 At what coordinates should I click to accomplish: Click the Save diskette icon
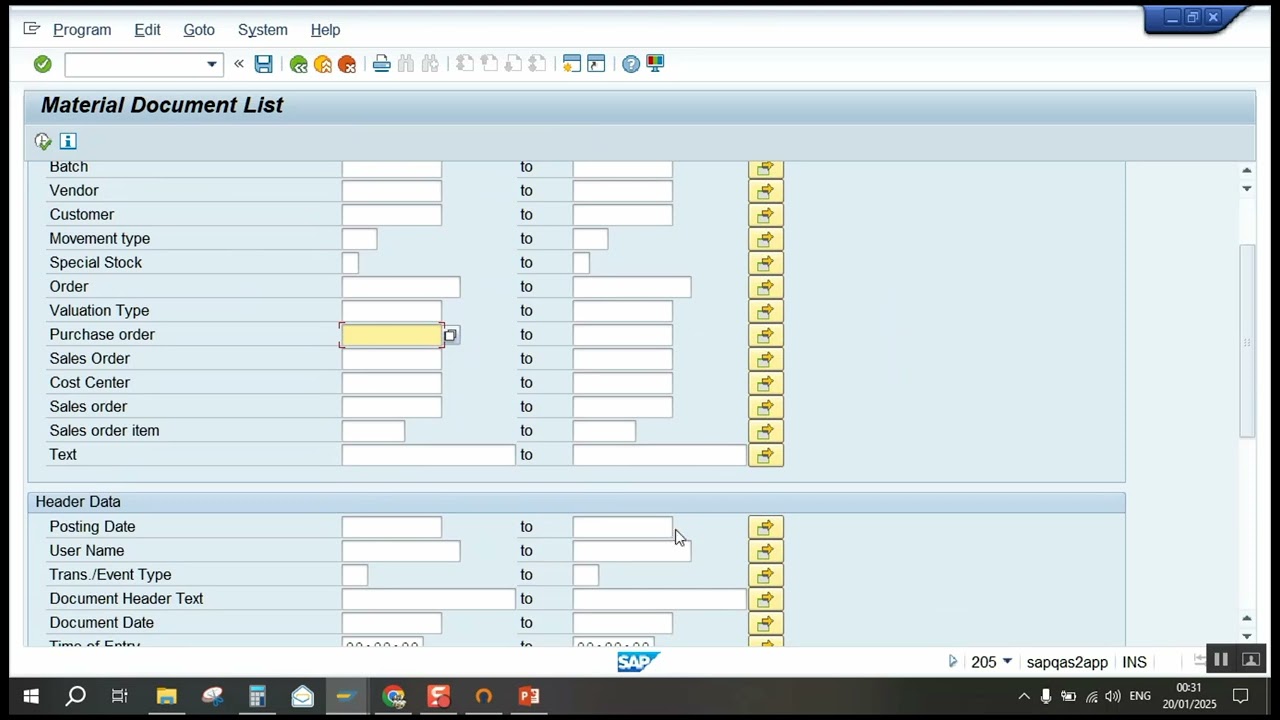[x=263, y=64]
